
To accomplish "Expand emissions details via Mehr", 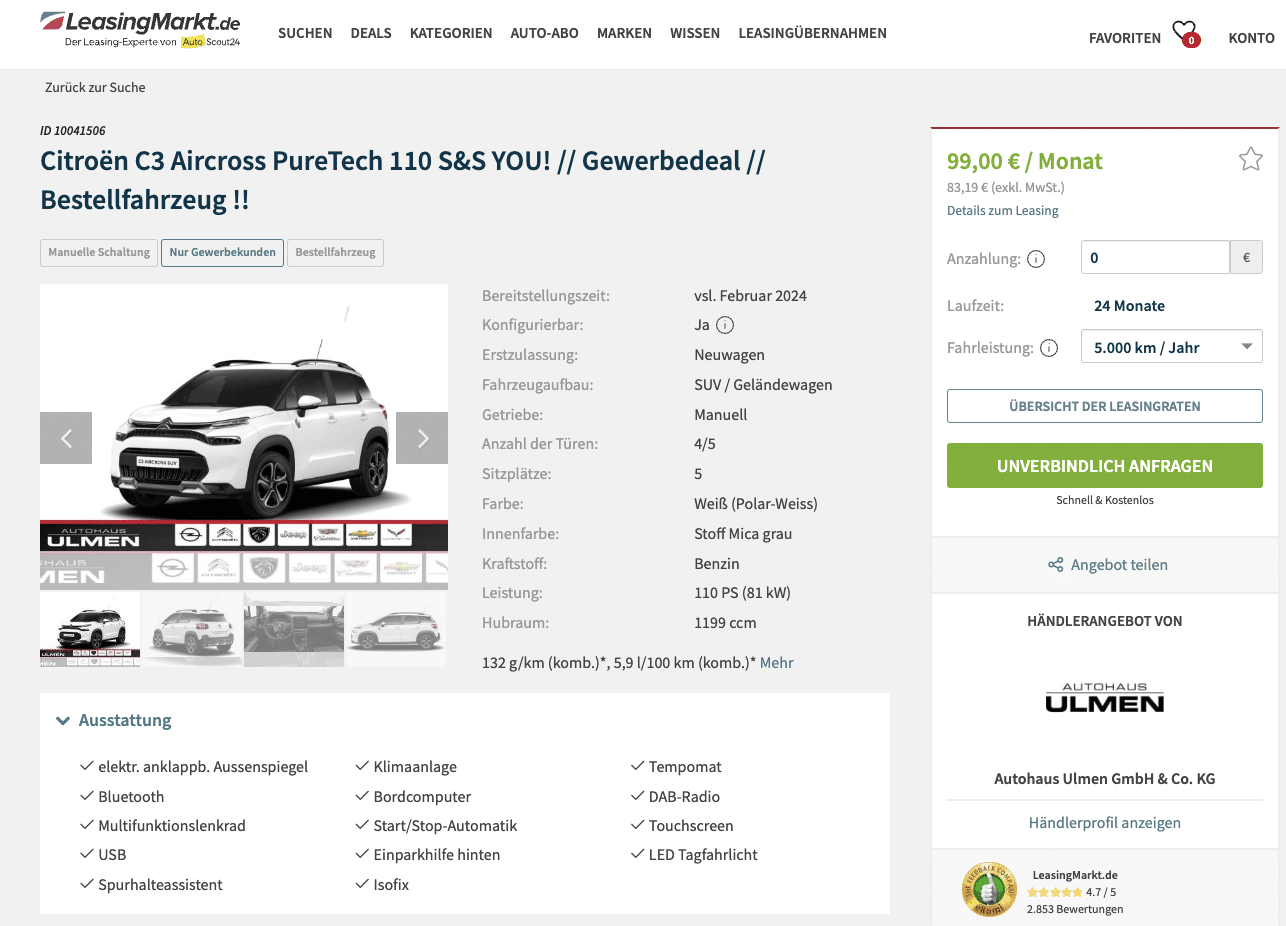I will pos(777,663).
